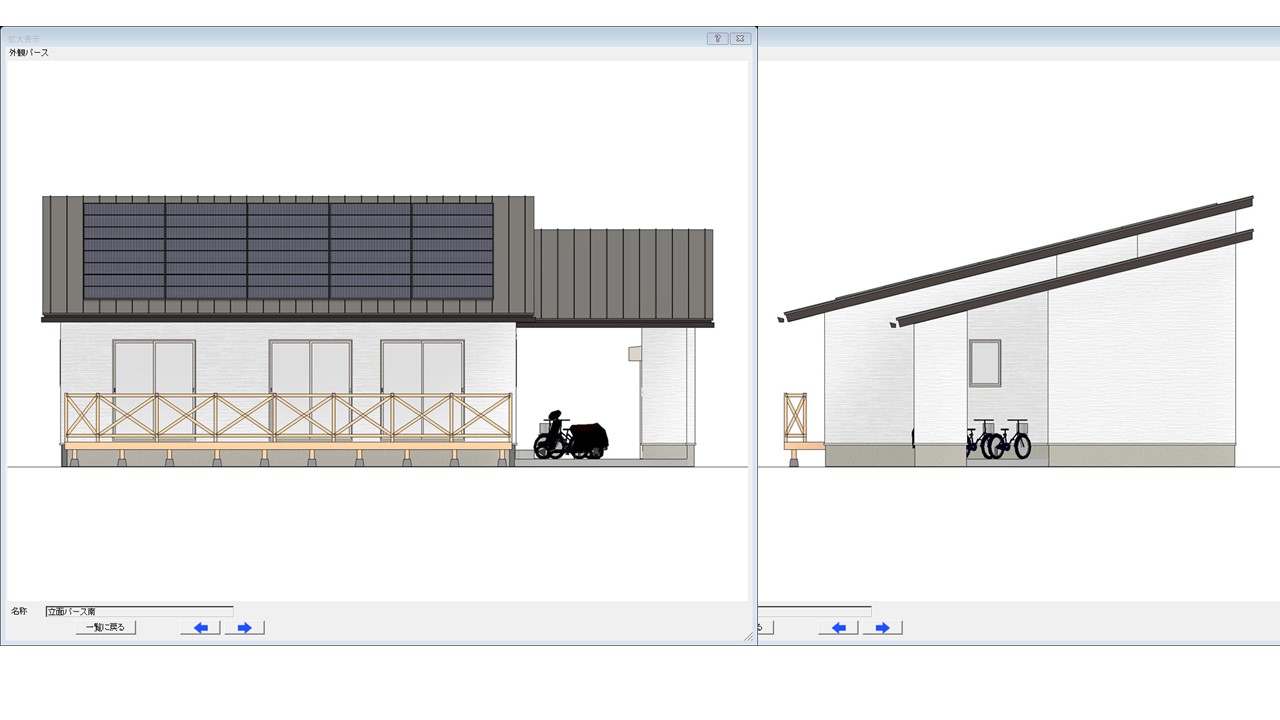Advance to next view in right-hand window

point(882,628)
